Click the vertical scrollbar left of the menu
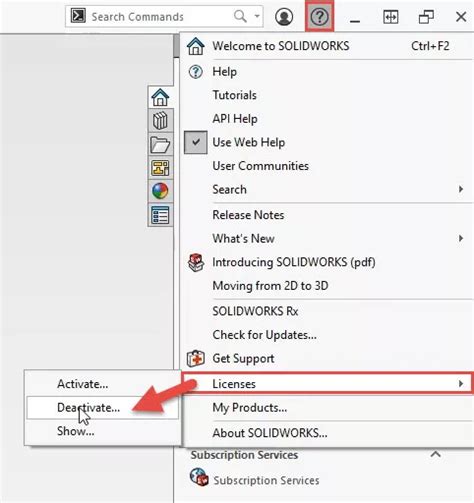 point(176,47)
